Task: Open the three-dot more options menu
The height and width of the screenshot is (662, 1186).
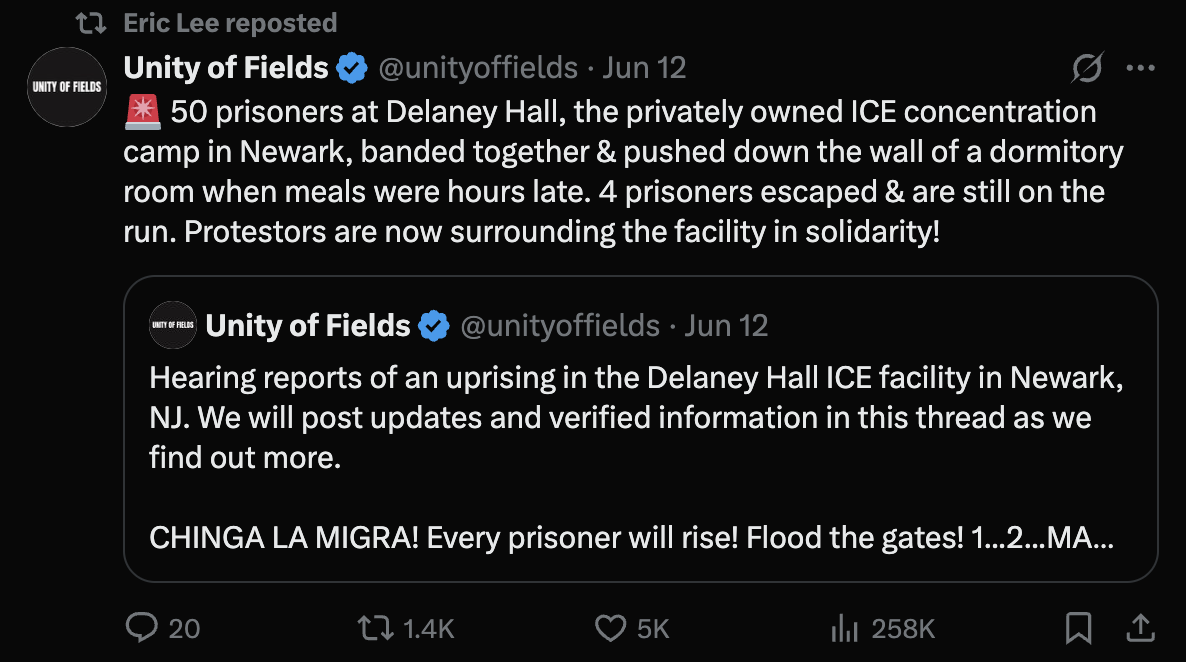Action: tap(1140, 69)
